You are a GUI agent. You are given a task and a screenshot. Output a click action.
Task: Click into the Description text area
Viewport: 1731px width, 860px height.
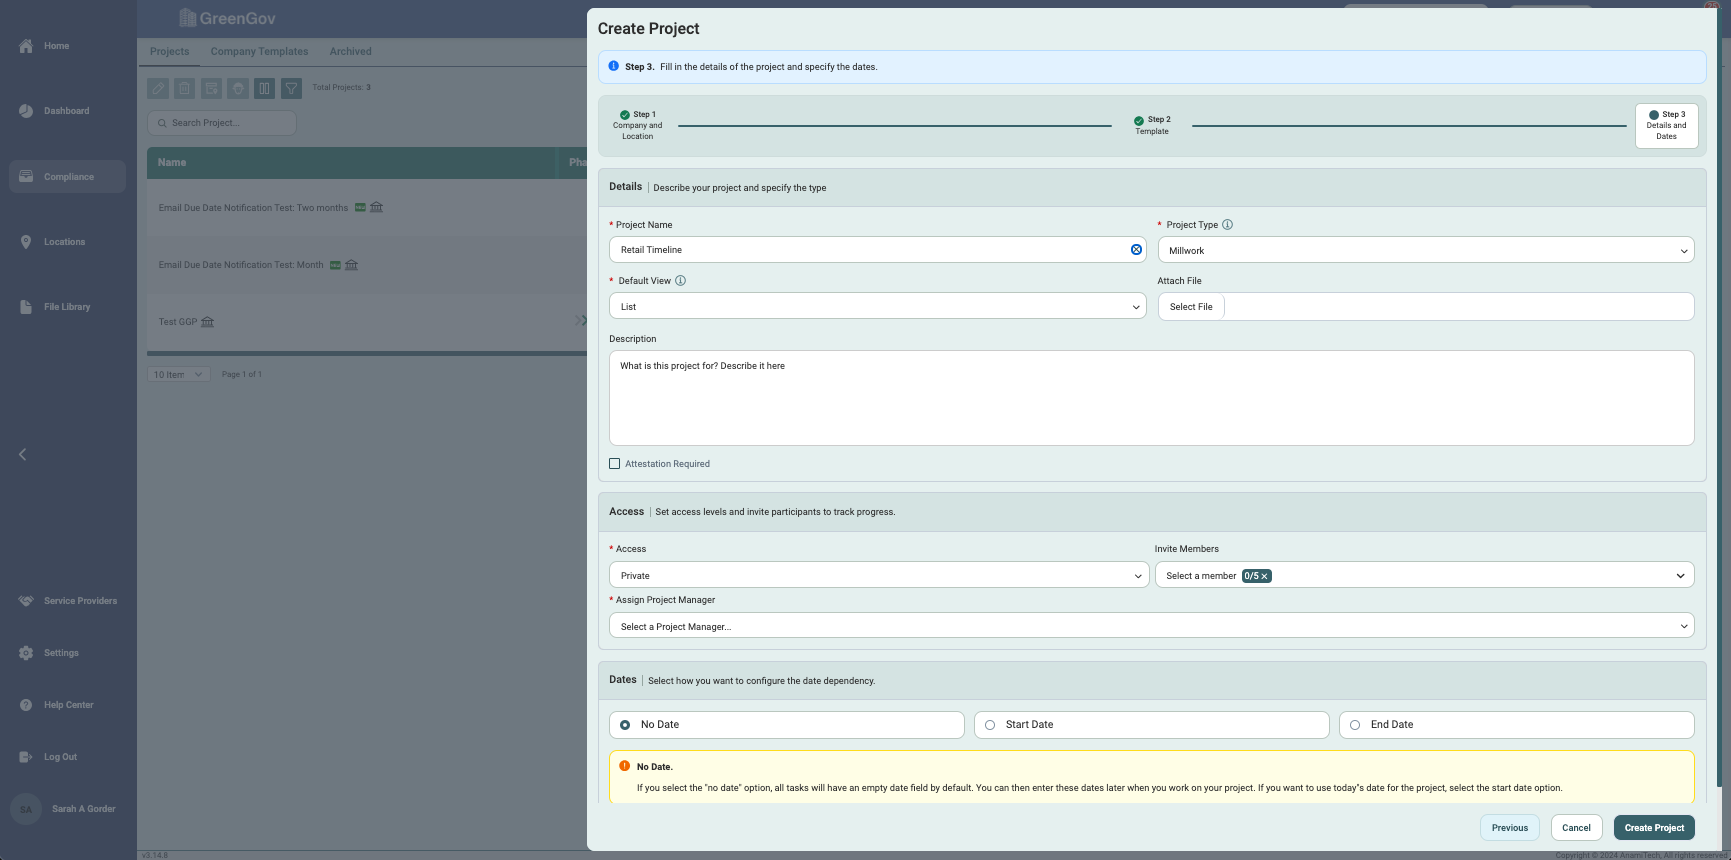click(x=1151, y=398)
